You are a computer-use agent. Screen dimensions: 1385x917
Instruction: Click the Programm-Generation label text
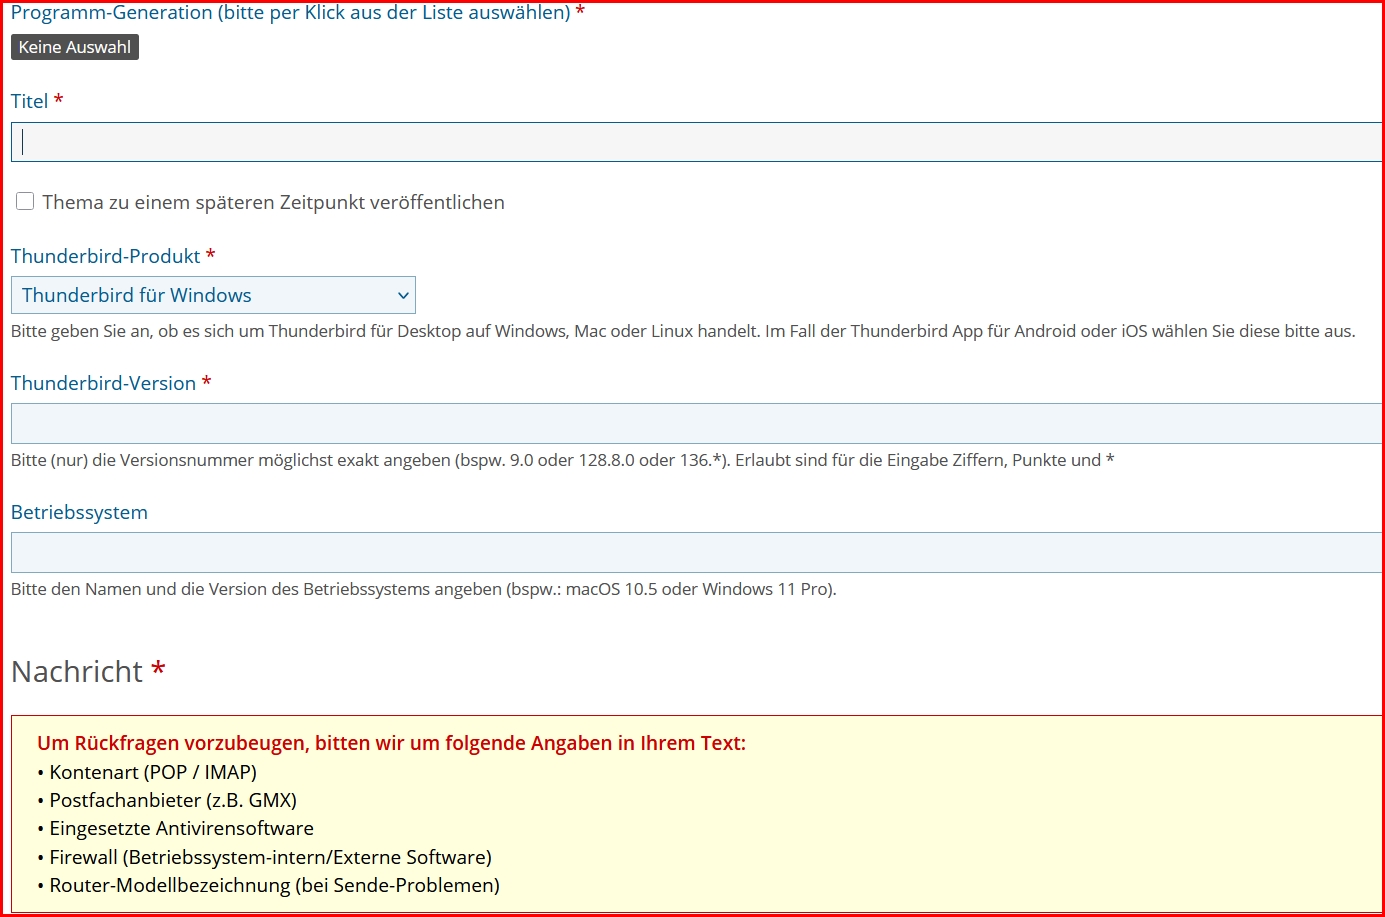click(291, 13)
